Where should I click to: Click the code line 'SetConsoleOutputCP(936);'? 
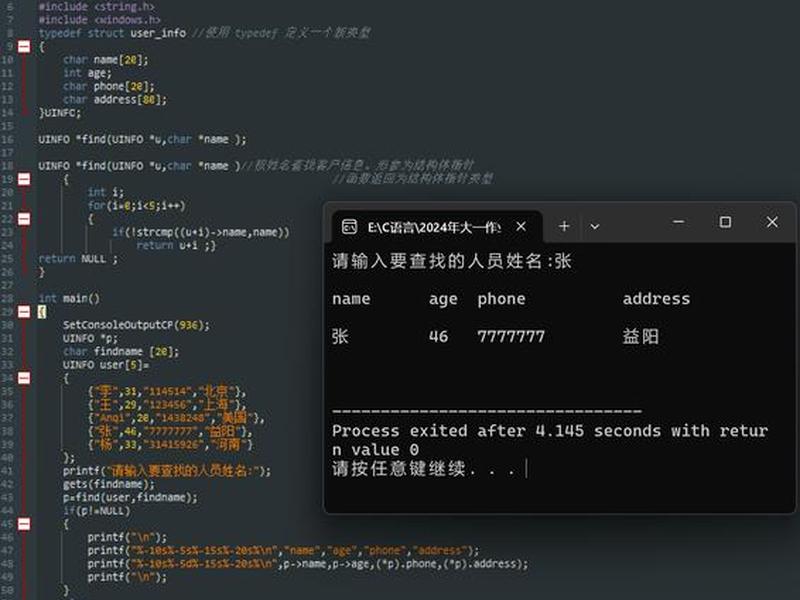pos(136,325)
